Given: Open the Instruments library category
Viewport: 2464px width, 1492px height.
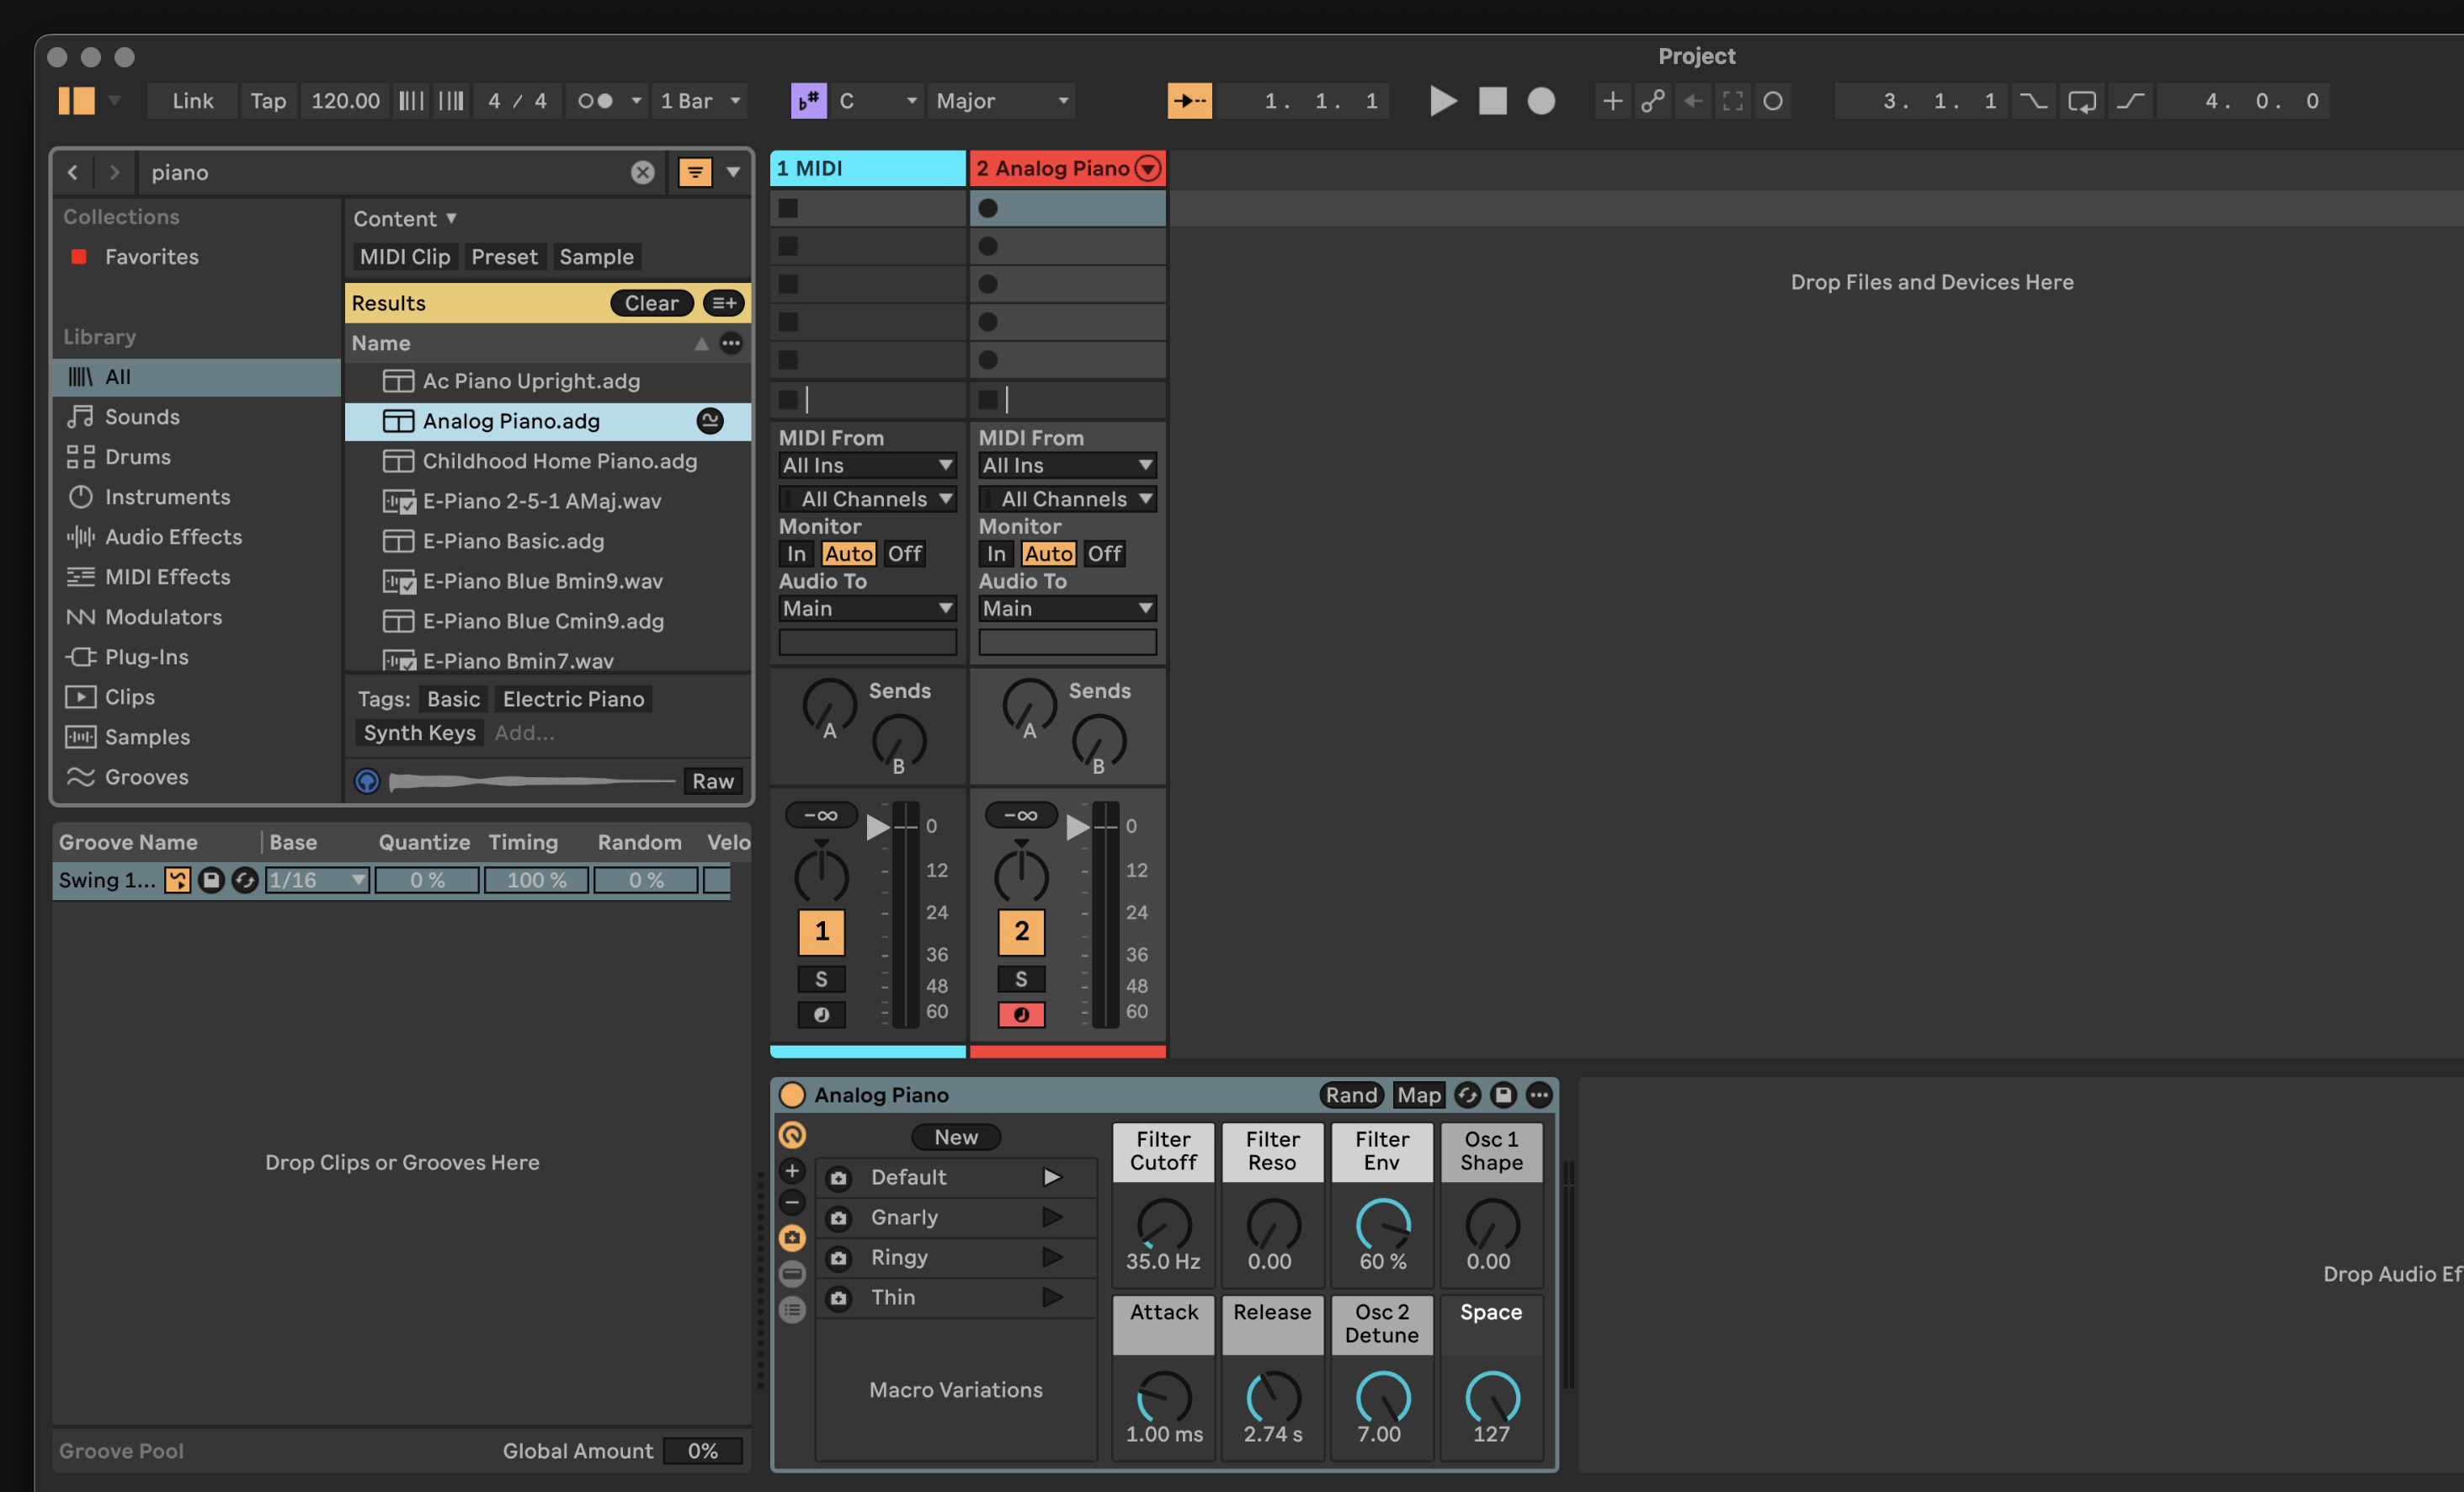Looking at the screenshot, I should click(197, 497).
